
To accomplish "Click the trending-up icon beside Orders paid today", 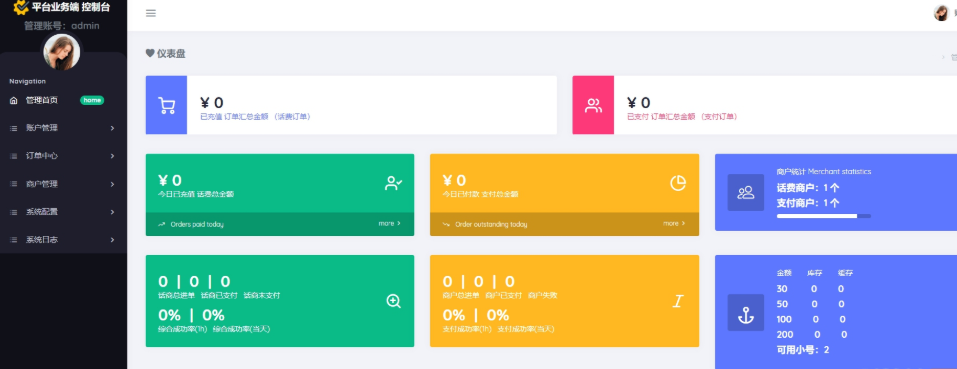I will 162,224.
